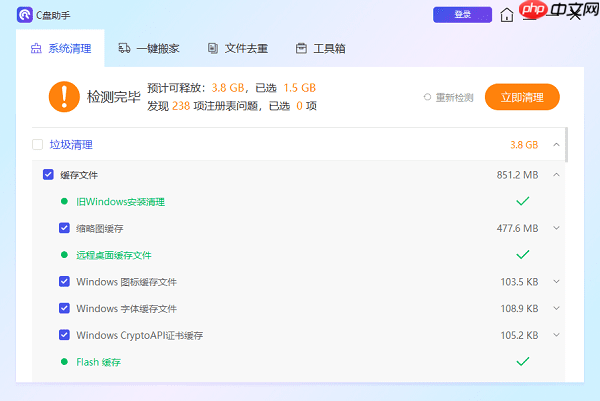Click the C盘助手 app logo icon
This screenshot has height=401, width=600.
coord(24,15)
